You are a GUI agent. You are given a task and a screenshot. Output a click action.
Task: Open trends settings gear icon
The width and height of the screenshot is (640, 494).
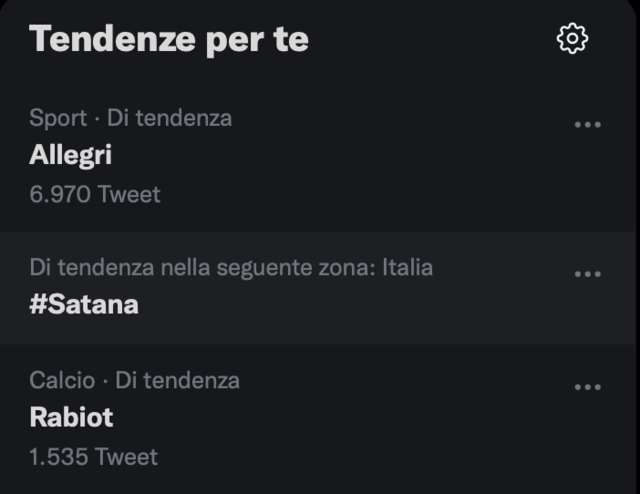[572, 38]
